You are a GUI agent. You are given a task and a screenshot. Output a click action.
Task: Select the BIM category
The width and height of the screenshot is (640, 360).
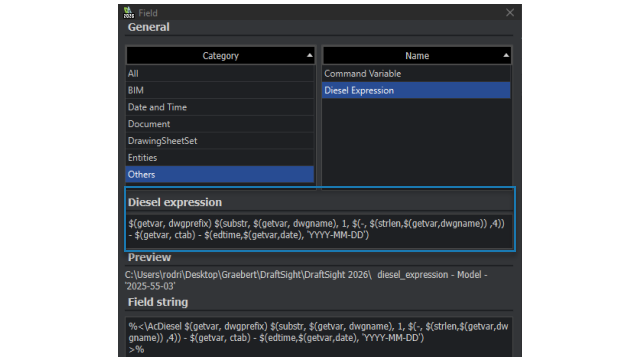click(220, 90)
